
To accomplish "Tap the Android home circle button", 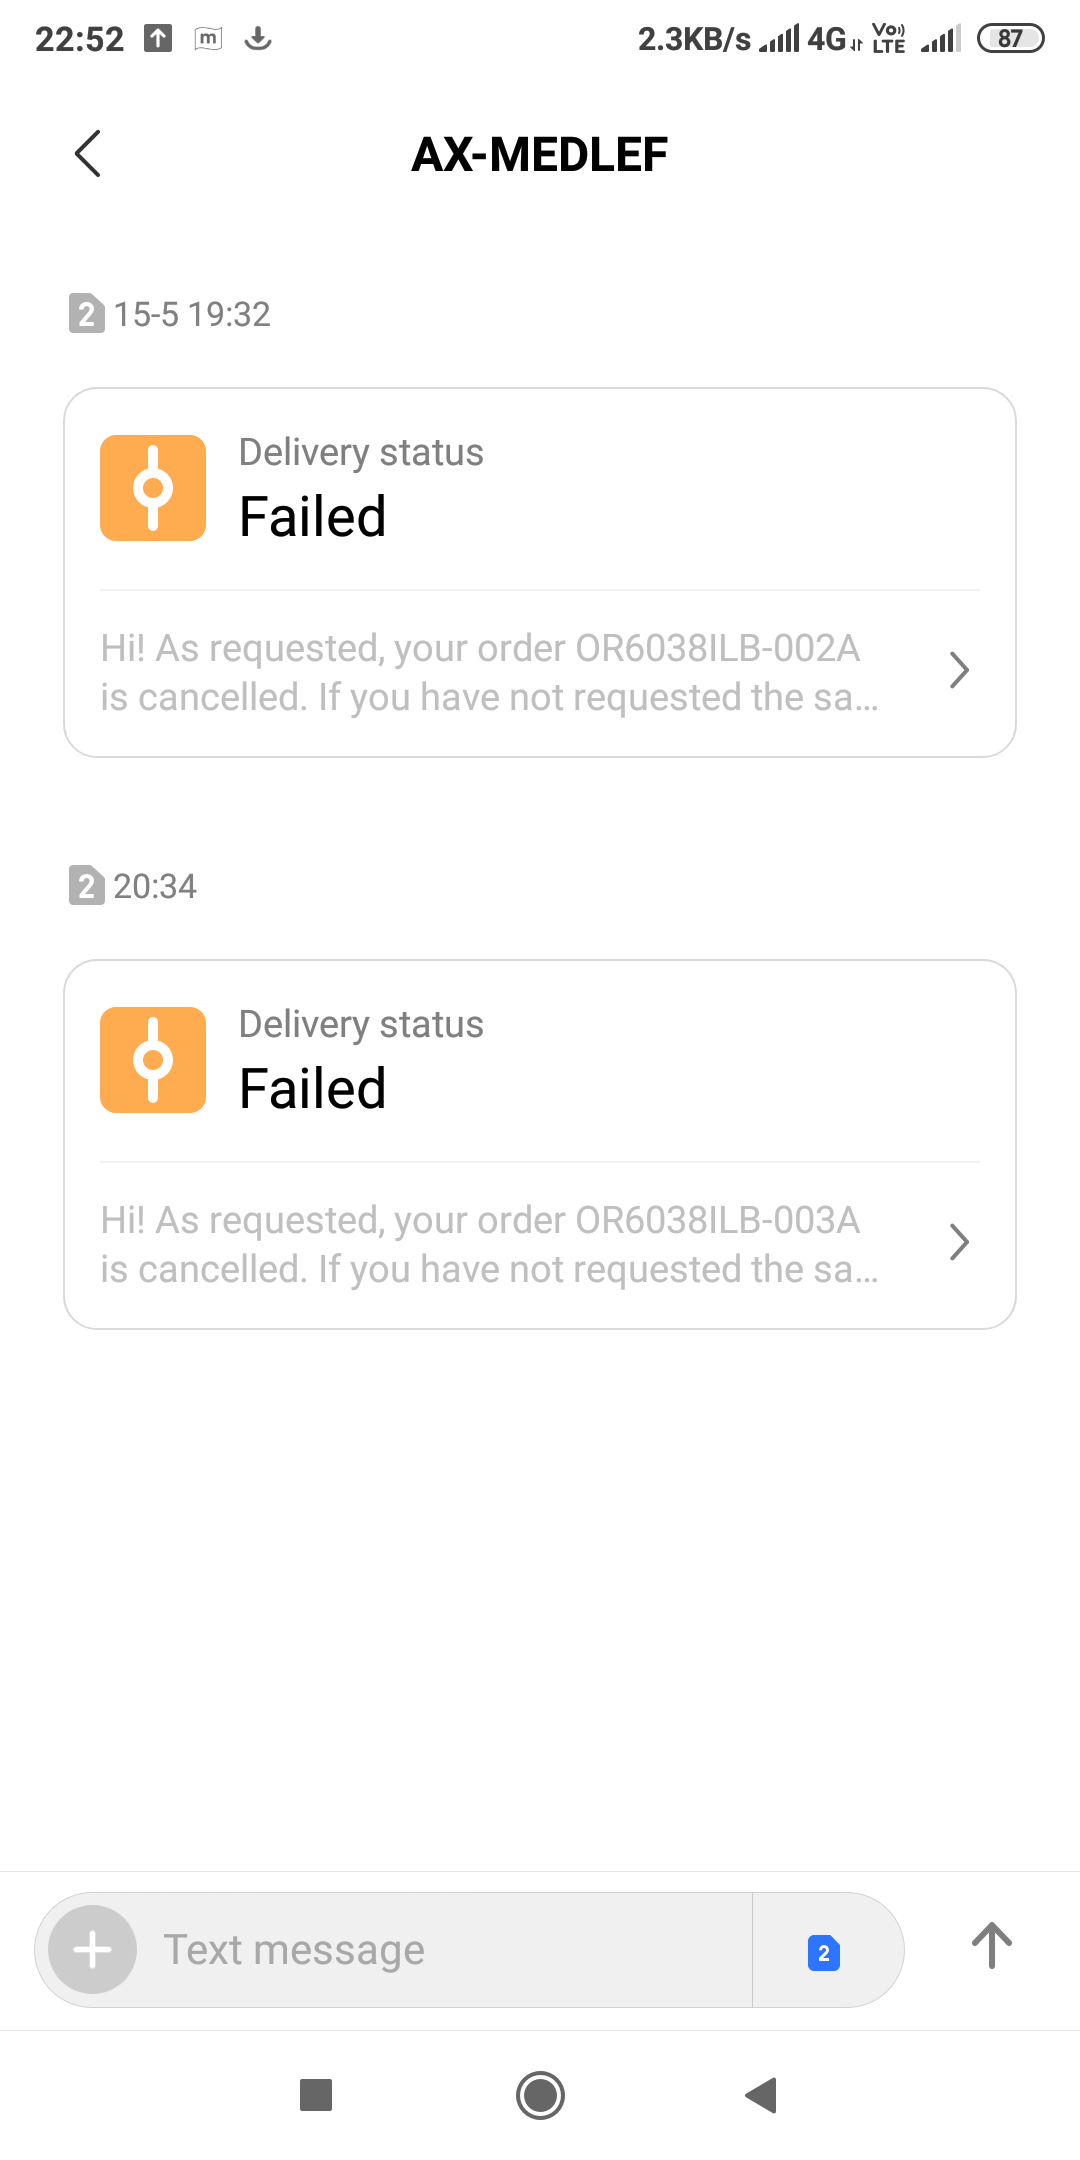I will click(540, 2095).
